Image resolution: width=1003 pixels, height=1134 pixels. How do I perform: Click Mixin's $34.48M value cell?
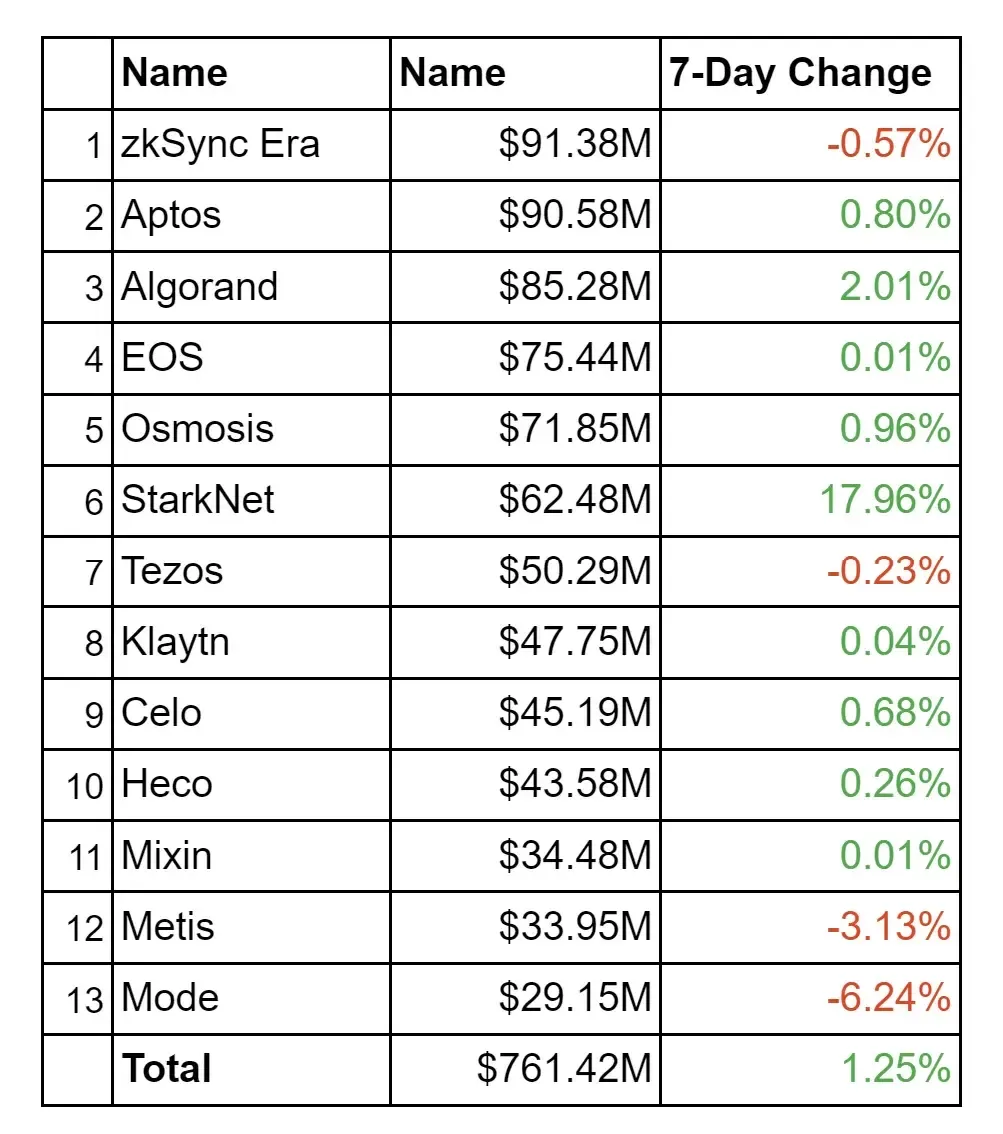[x=575, y=856]
